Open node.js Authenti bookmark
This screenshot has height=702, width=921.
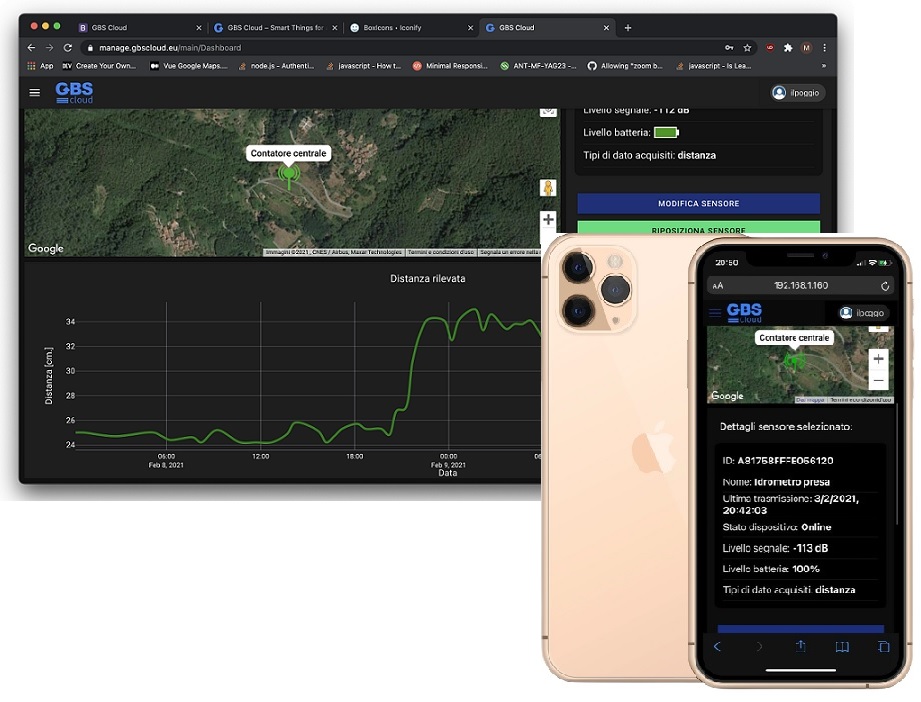point(277,66)
